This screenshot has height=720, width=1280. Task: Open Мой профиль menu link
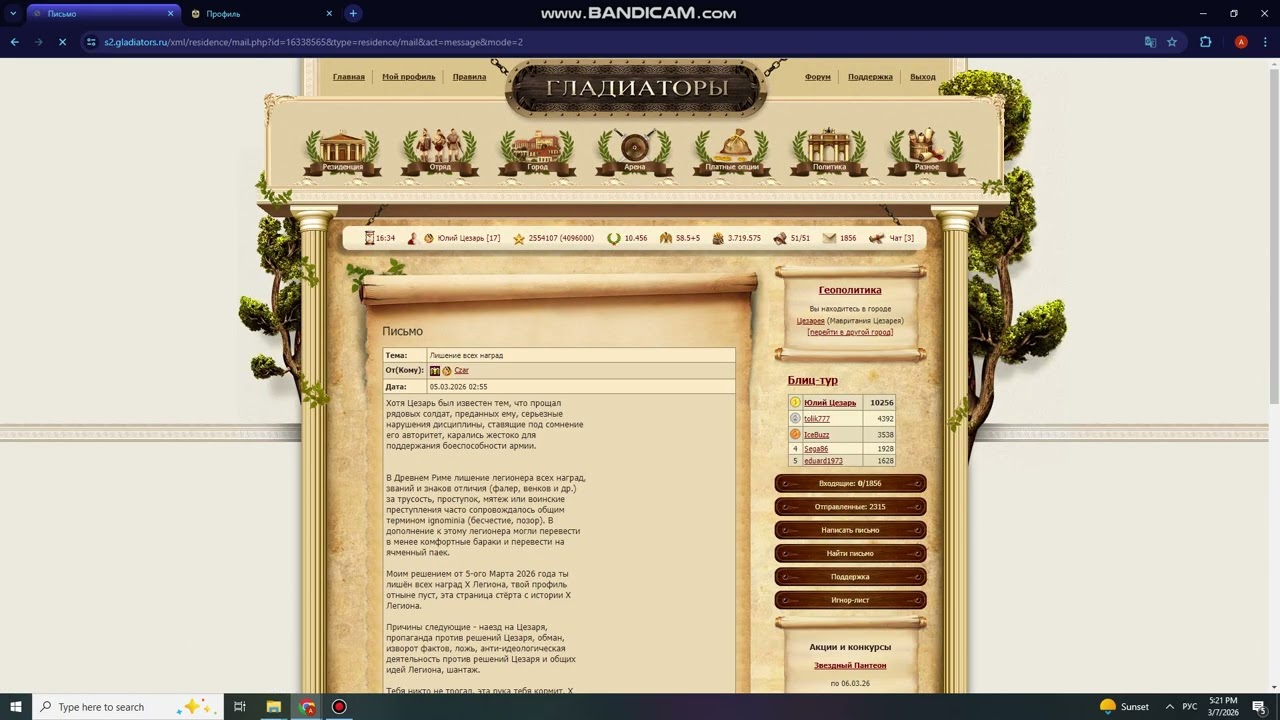point(409,76)
